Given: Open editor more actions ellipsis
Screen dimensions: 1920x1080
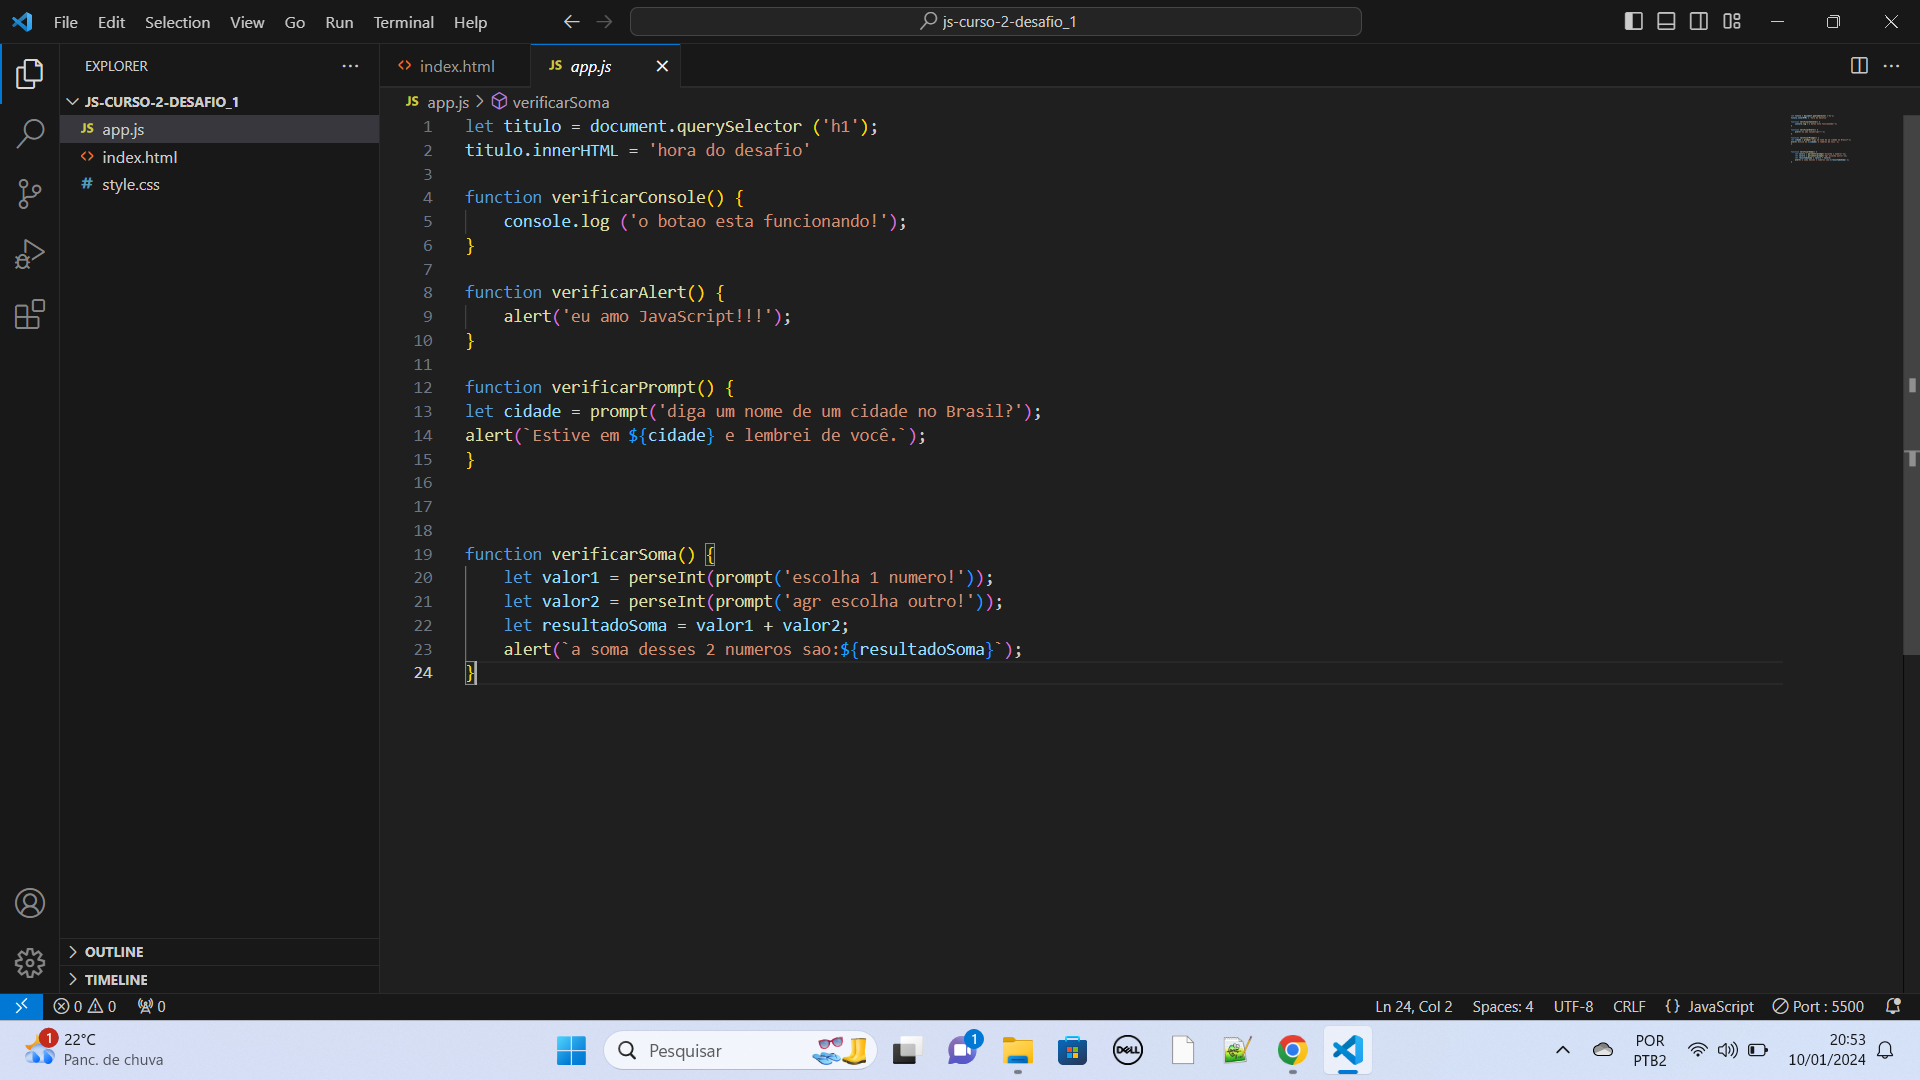Looking at the screenshot, I should tap(1891, 66).
